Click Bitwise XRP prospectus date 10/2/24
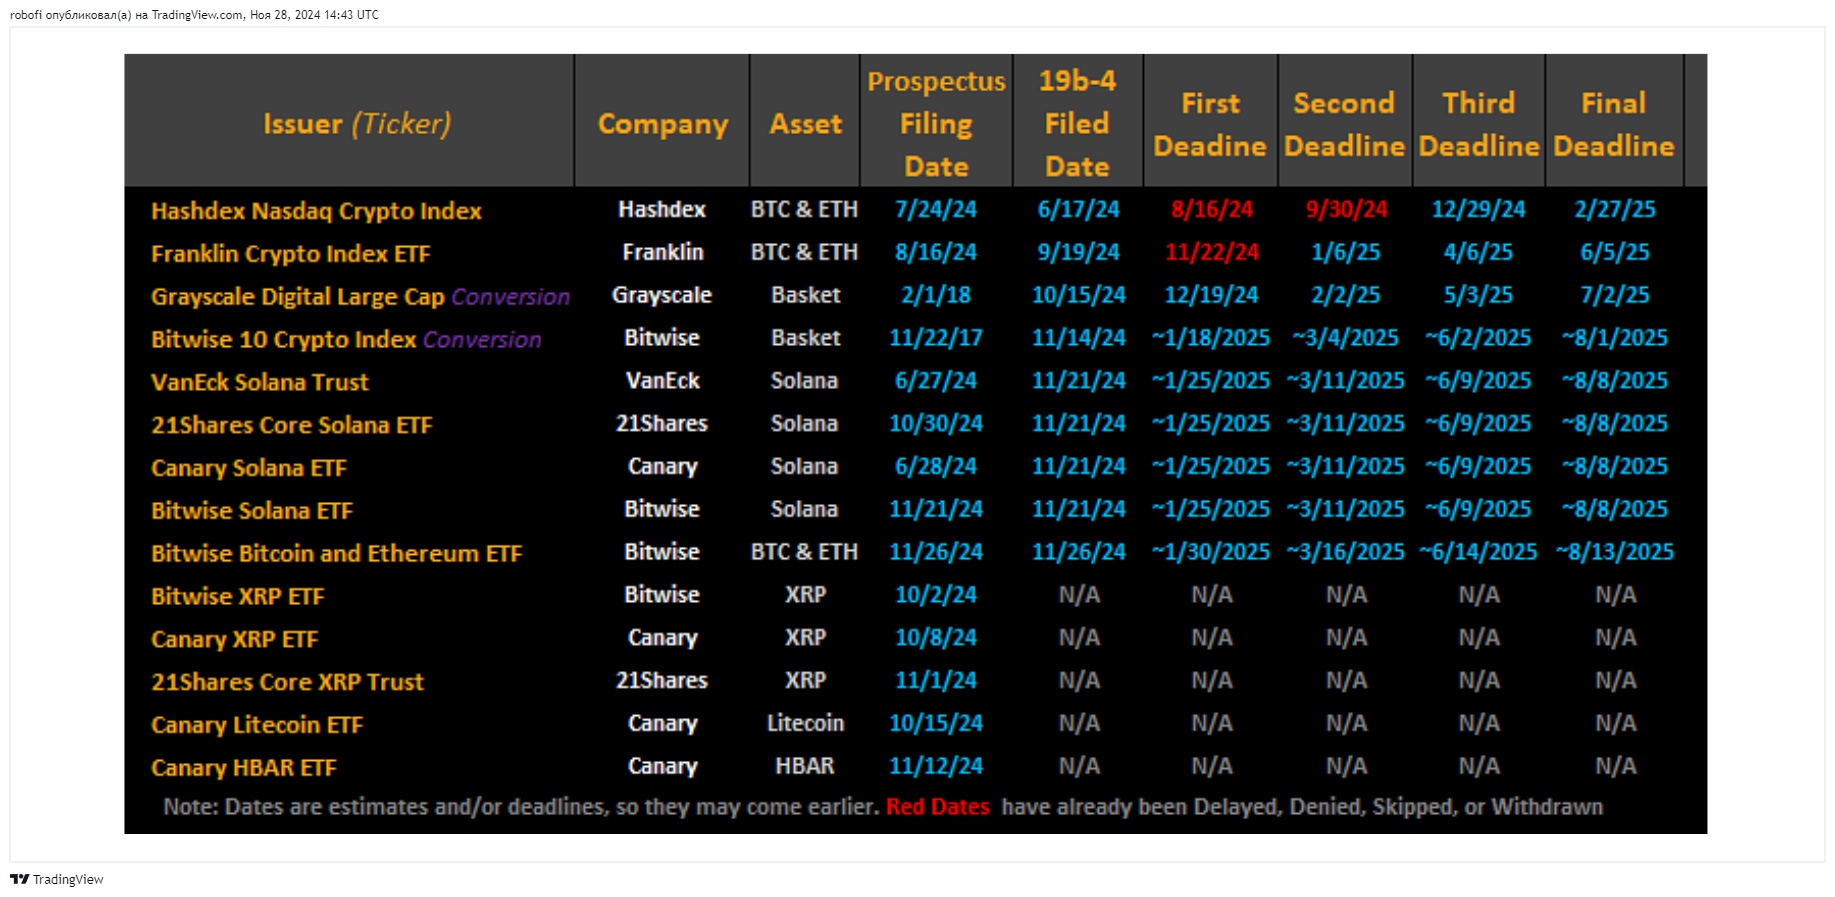 [936, 595]
